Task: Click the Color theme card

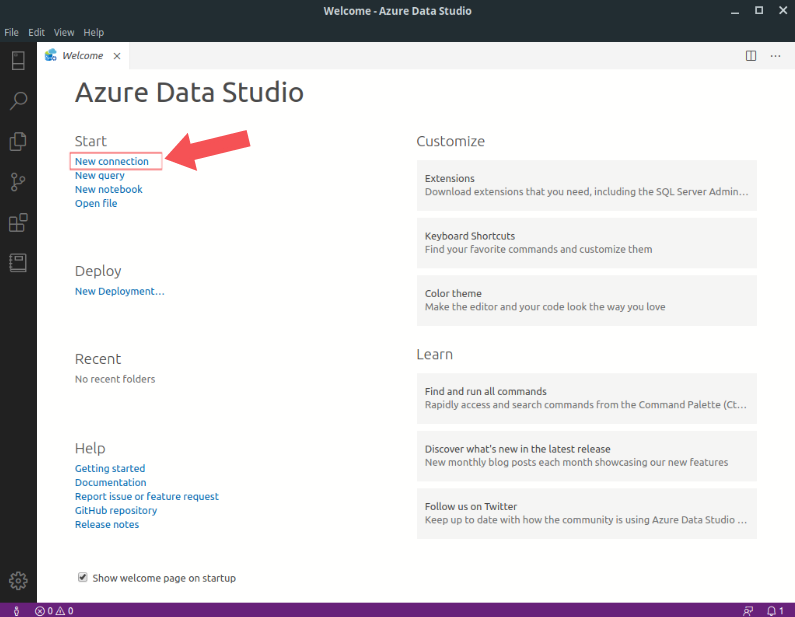Action: click(x=587, y=300)
